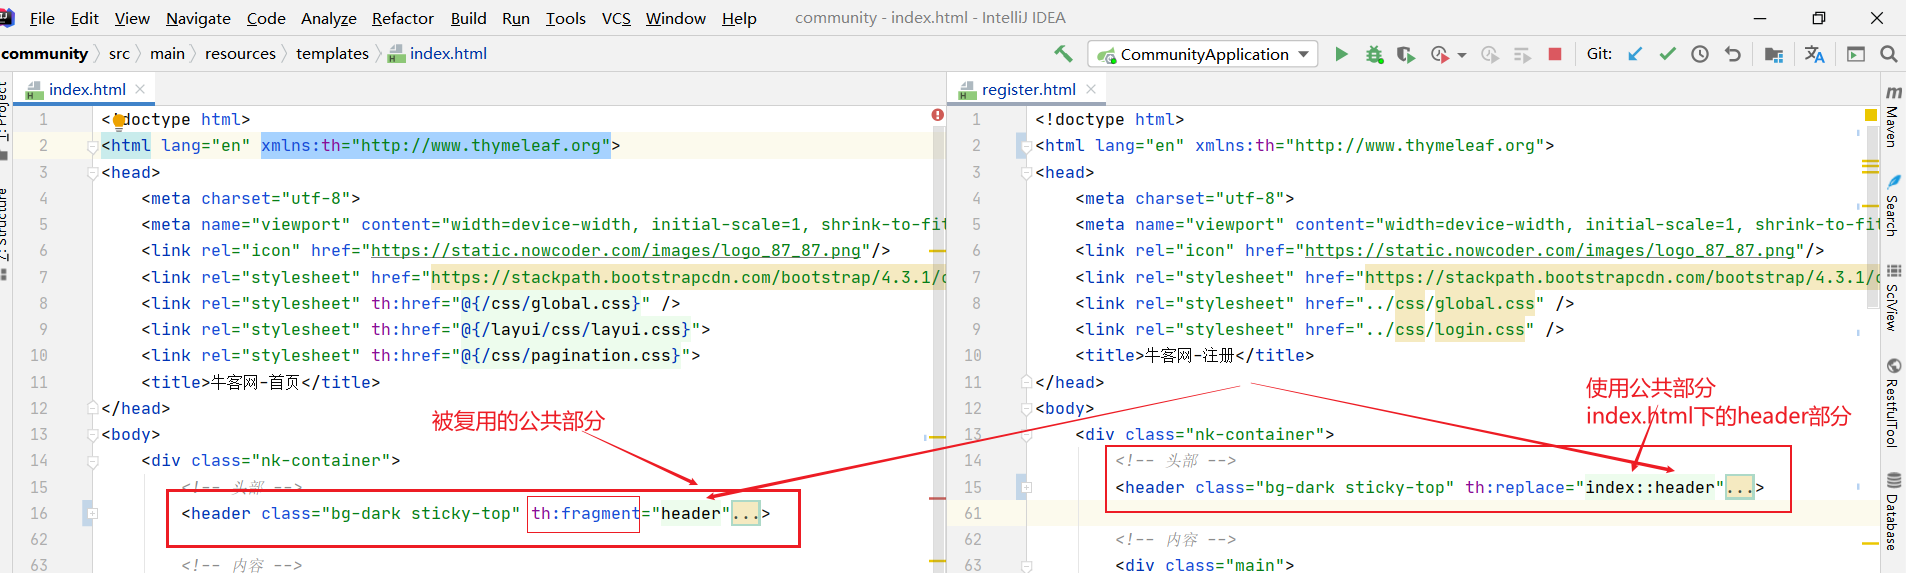The height and width of the screenshot is (573, 1906).
Task: Click the bottom red error stripe mark in index.html
Action: pos(937,498)
